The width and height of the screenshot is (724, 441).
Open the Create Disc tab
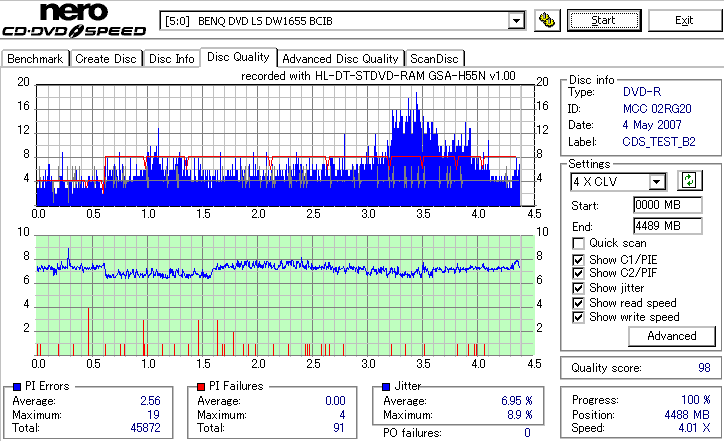[x=106, y=59]
